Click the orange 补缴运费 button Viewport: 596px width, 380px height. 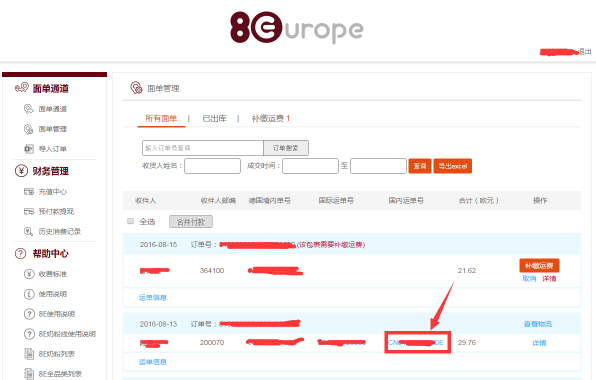(539, 266)
